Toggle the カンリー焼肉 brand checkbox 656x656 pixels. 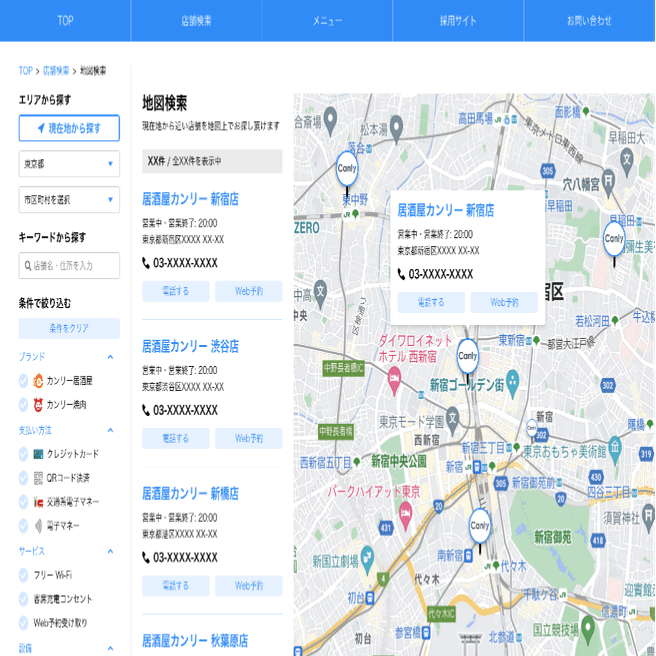(23, 405)
